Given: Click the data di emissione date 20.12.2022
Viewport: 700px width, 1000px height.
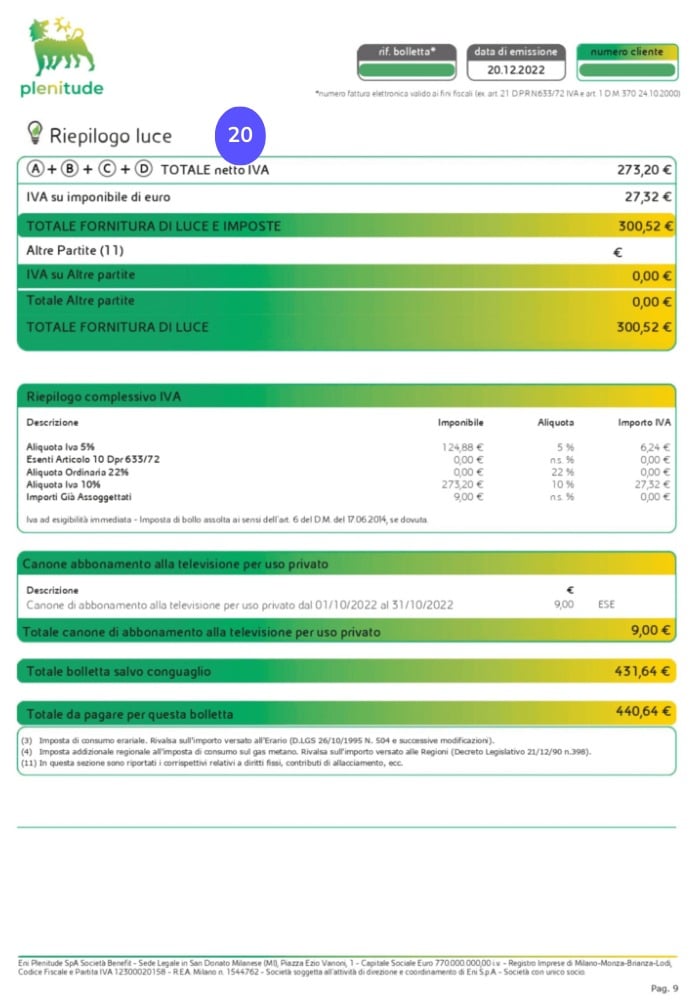Looking at the screenshot, I should pos(516,71).
